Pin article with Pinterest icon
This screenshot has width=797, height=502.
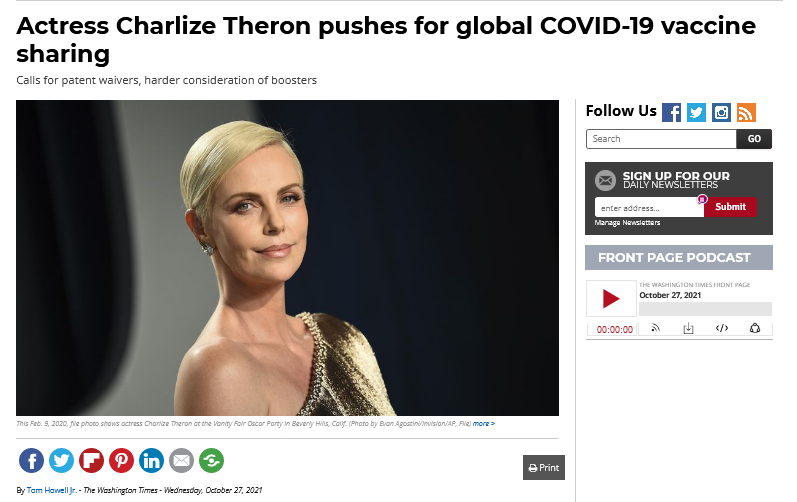(x=121, y=460)
